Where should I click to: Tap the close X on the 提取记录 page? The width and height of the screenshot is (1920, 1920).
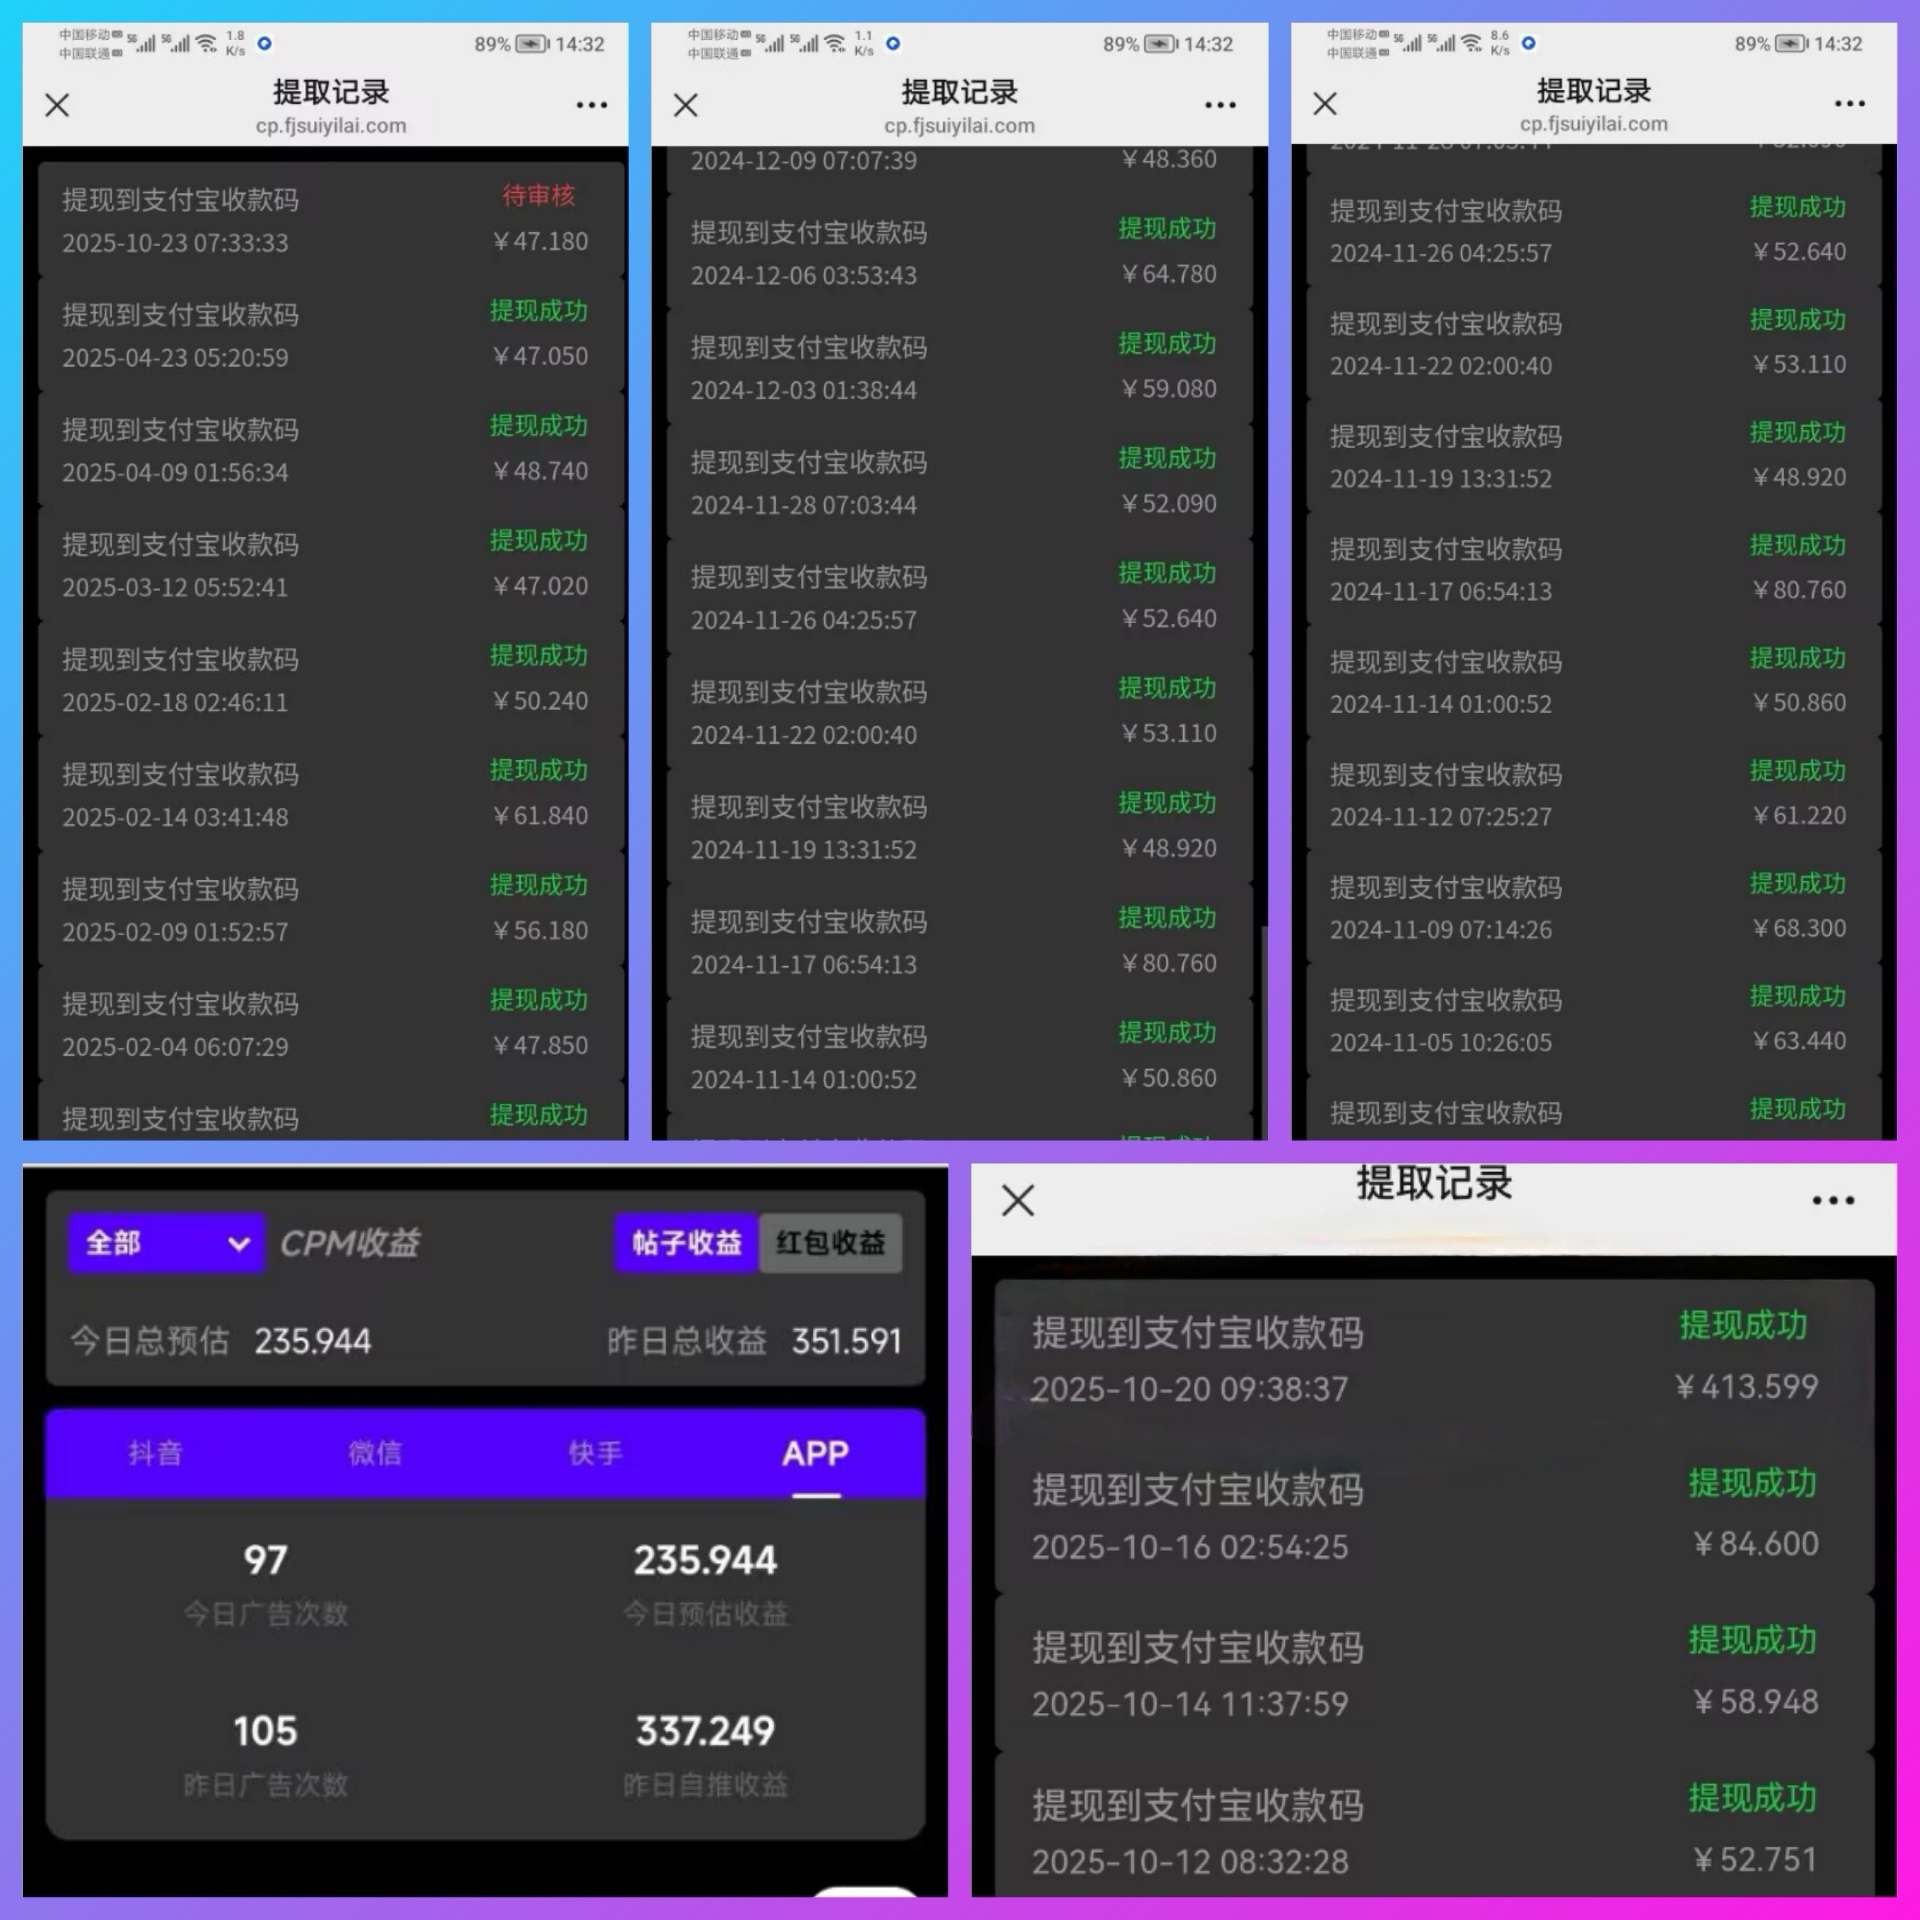point(57,104)
